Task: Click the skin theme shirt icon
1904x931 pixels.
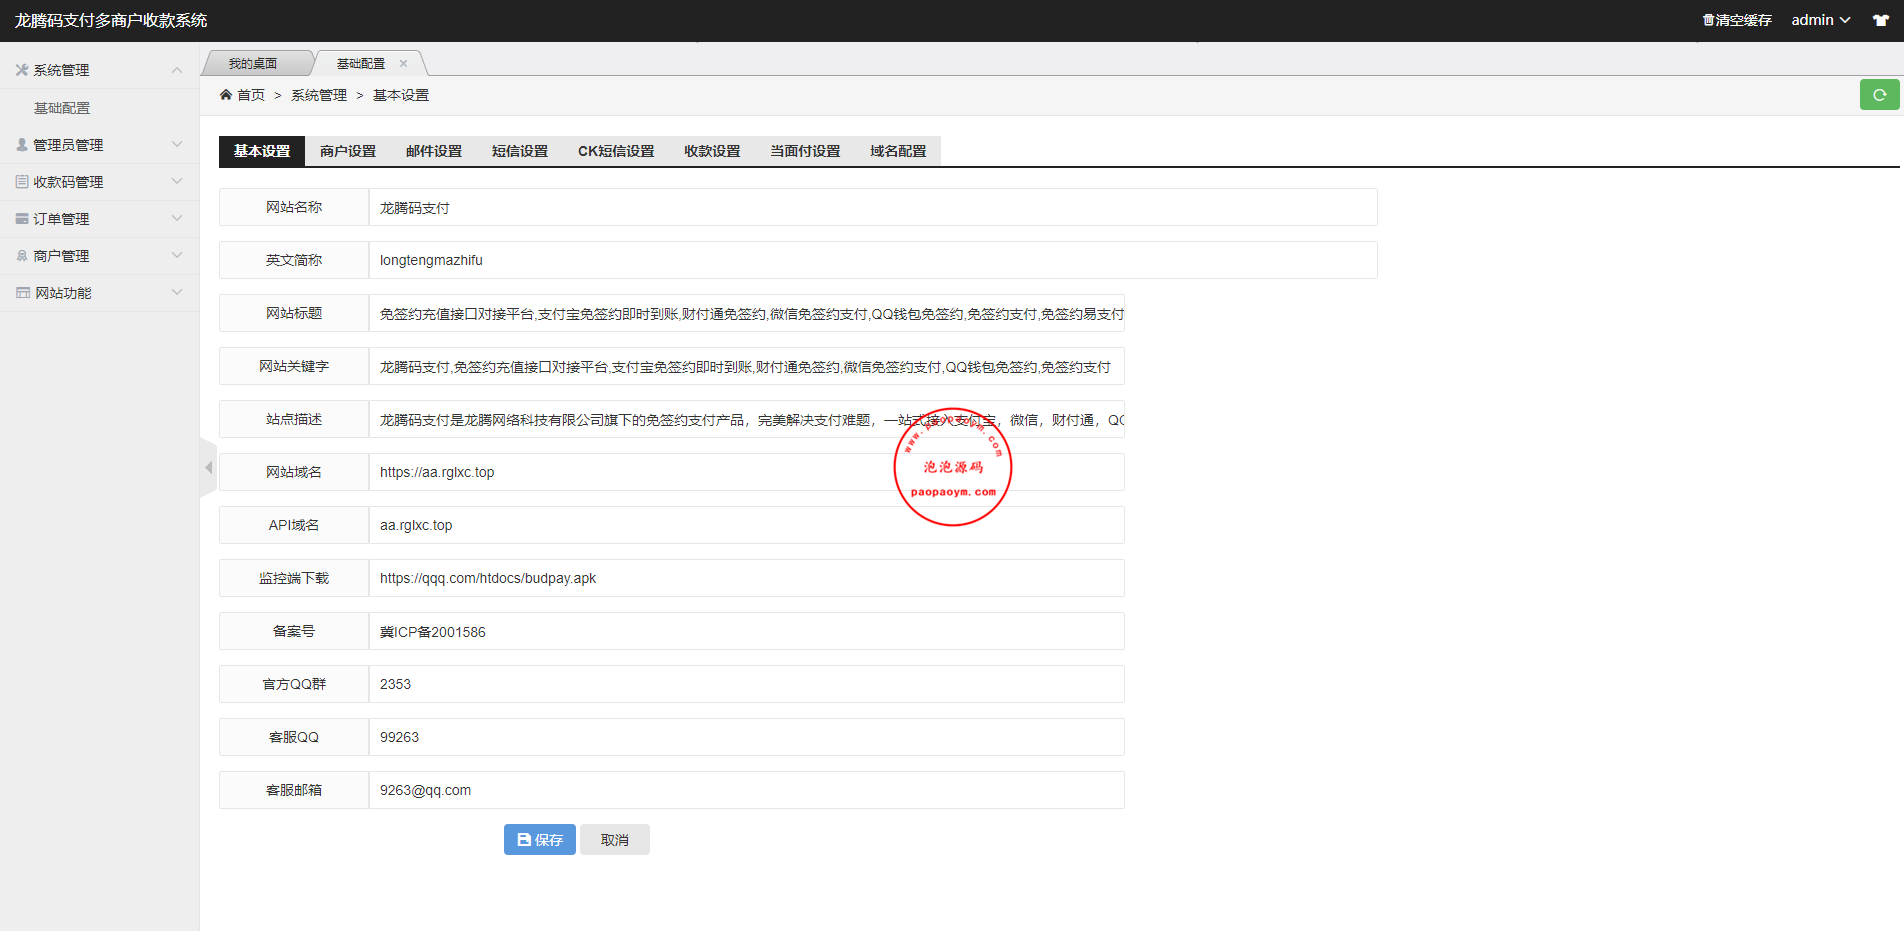Action: (1880, 20)
